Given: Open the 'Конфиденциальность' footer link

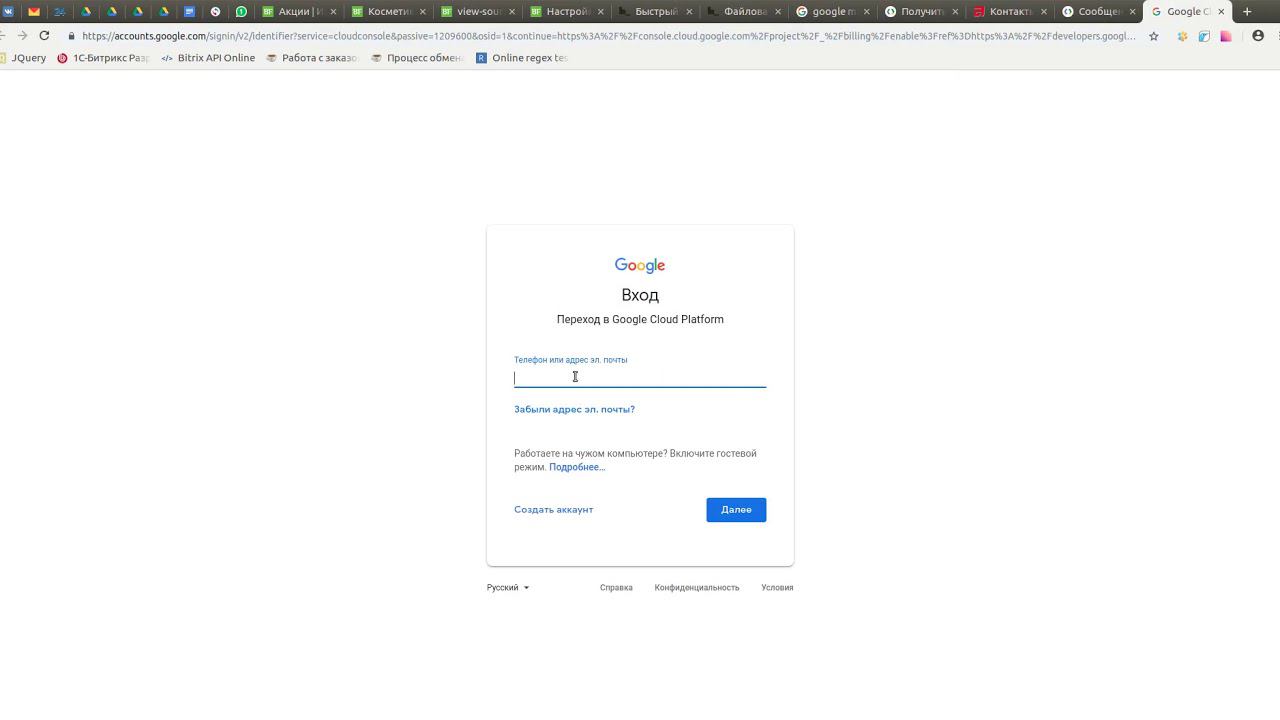Looking at the screenshot, I should coord(697,587).
